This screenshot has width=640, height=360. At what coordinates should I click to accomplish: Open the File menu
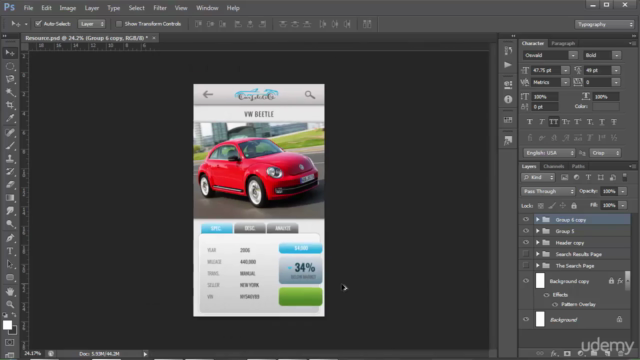coord(28,8)
